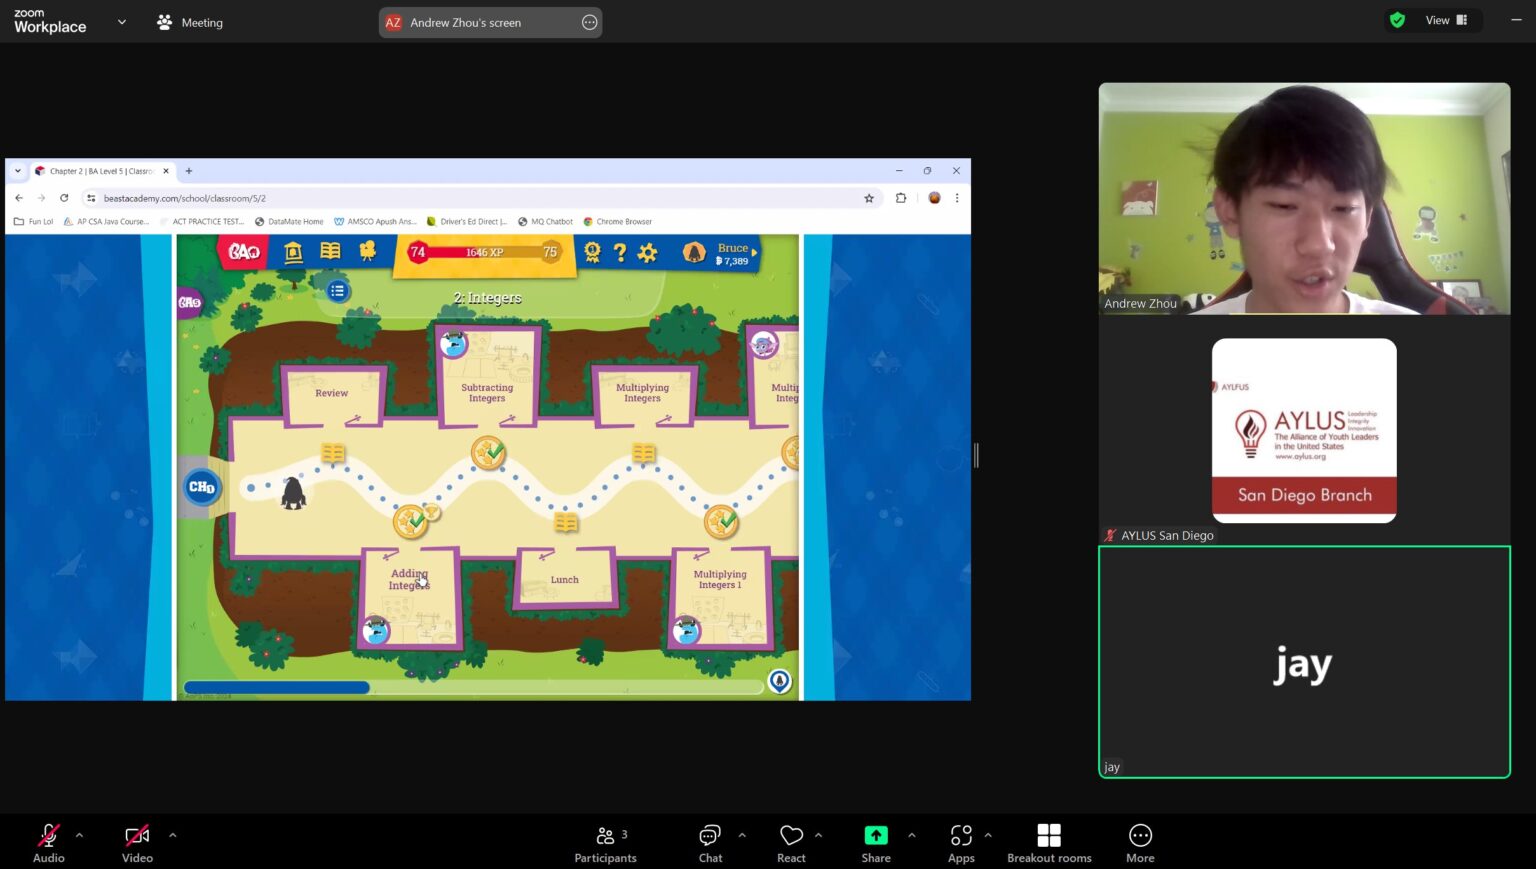The image size is (1536, 869).
Task: Click the monster character on the path
Action: coord(293,492)
